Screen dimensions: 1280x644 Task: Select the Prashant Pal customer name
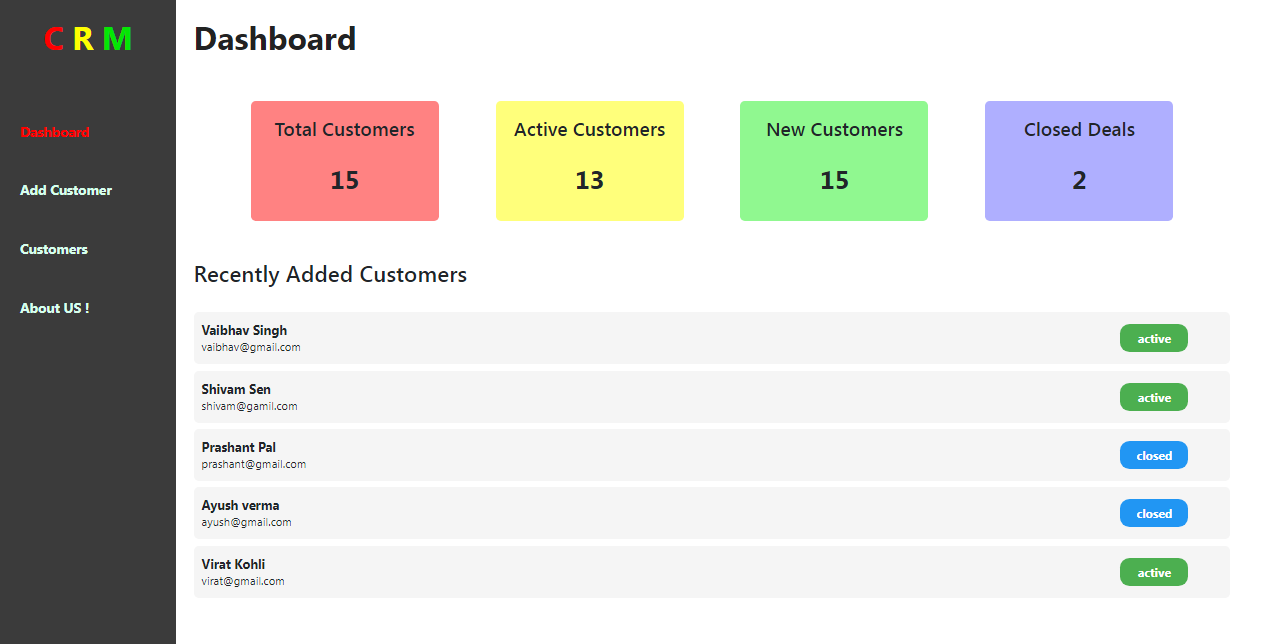tap(239, 447)
